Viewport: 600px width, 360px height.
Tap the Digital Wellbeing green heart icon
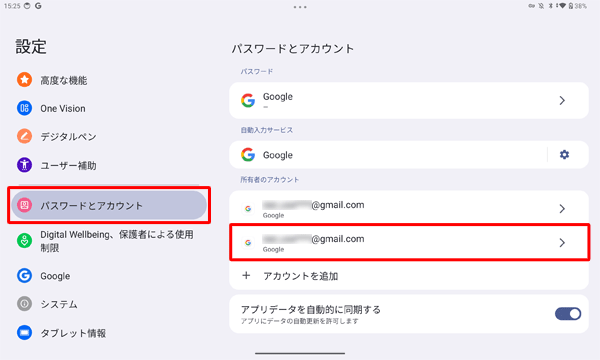(24, 241)
